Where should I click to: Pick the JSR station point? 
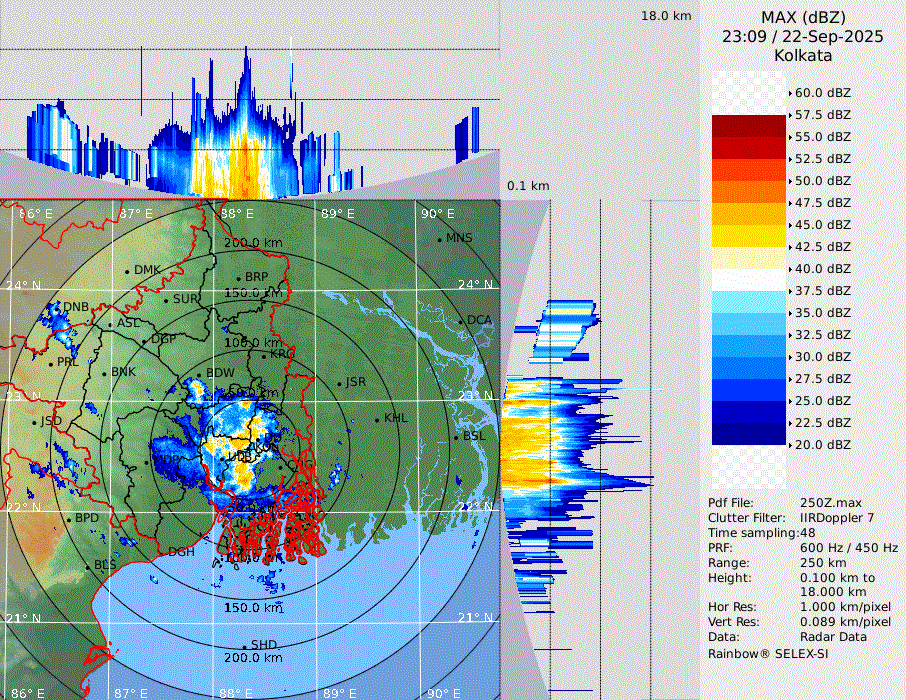pyautogui.click(x=338, y=384)
